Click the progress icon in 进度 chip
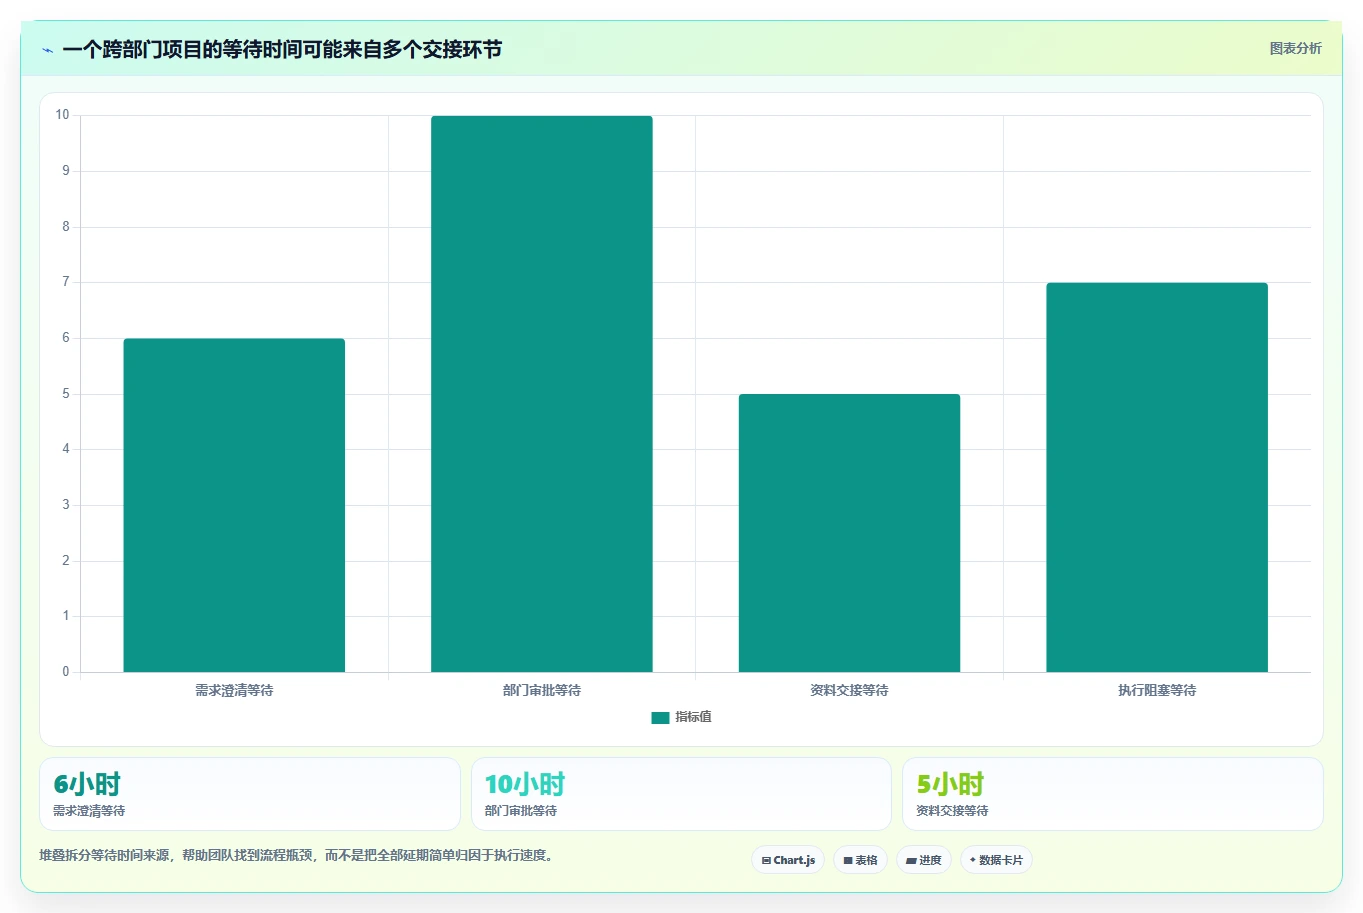Screen dimensions: 1363x913 pos(911,860)
